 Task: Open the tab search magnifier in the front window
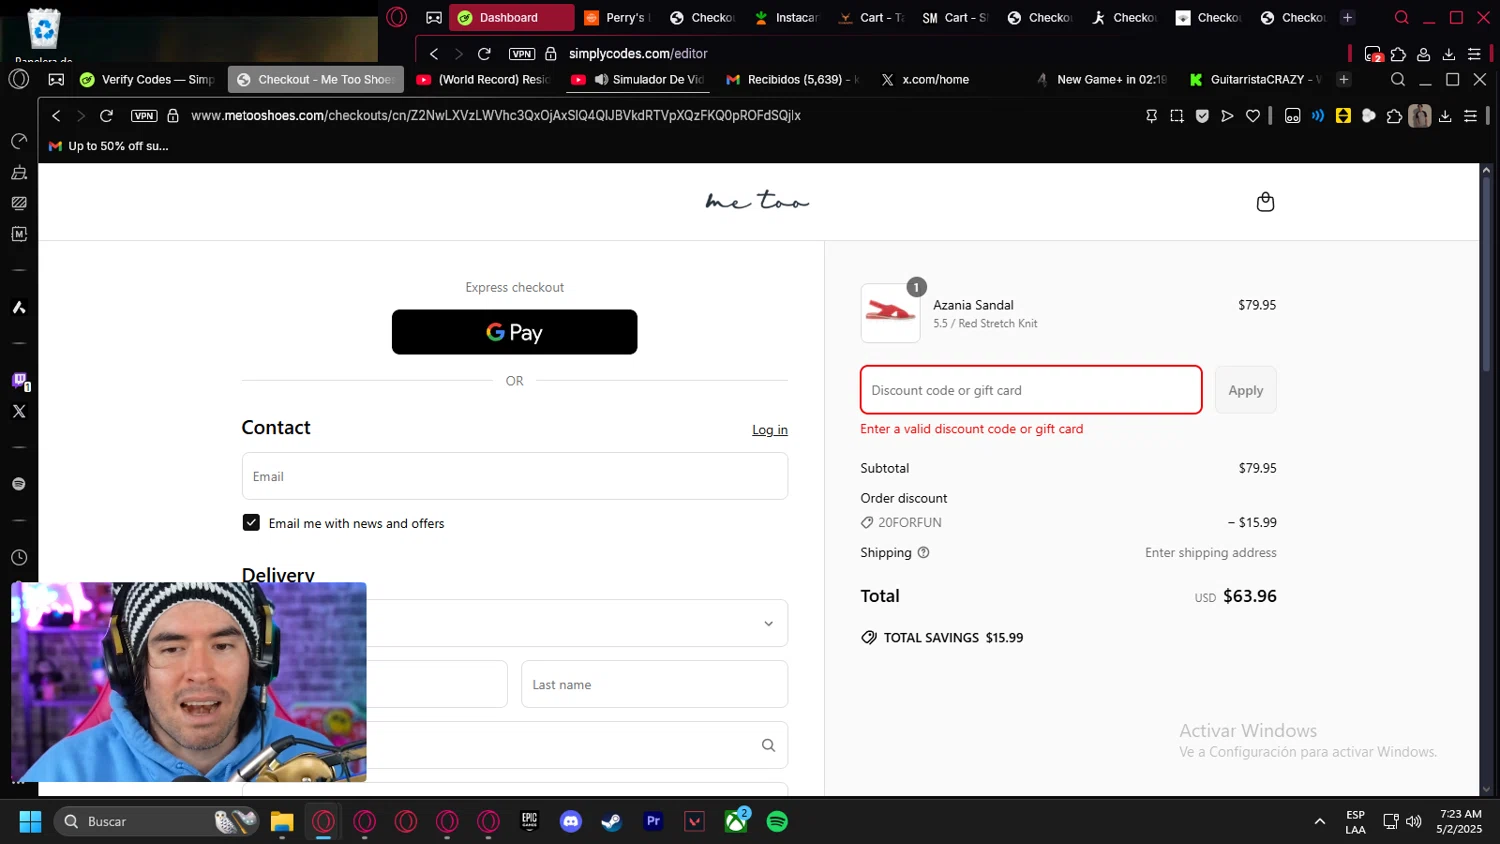(1398, 80)
